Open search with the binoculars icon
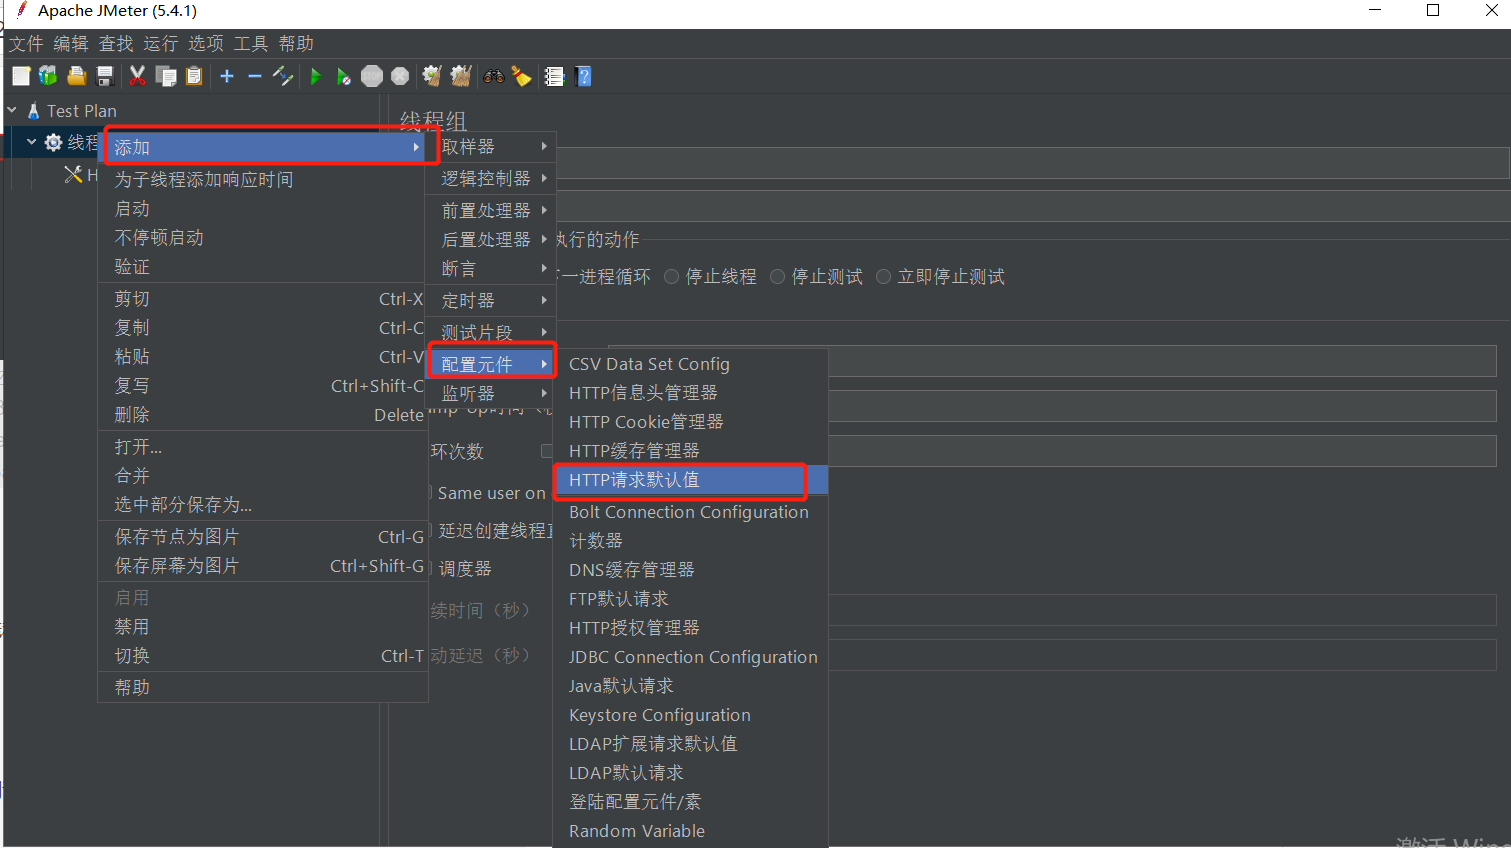 pos(494,76)
